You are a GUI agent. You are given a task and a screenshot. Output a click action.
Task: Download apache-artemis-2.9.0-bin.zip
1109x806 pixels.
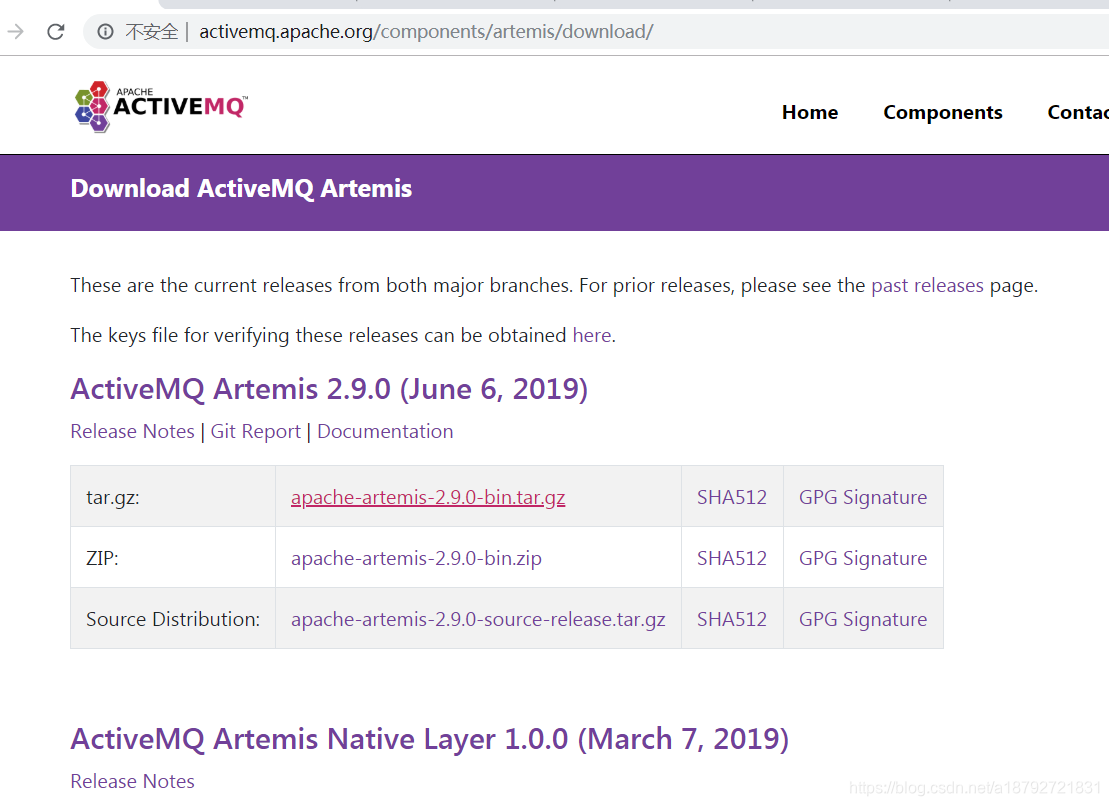click(417, 558)
